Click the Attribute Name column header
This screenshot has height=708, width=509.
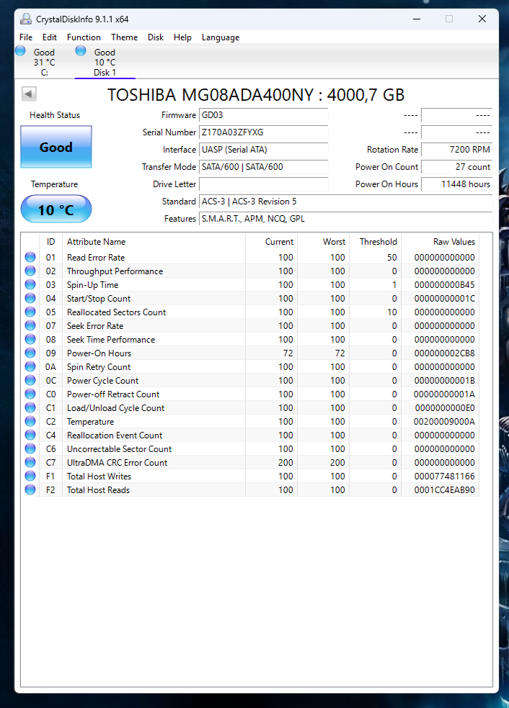(x=96, y=242)
